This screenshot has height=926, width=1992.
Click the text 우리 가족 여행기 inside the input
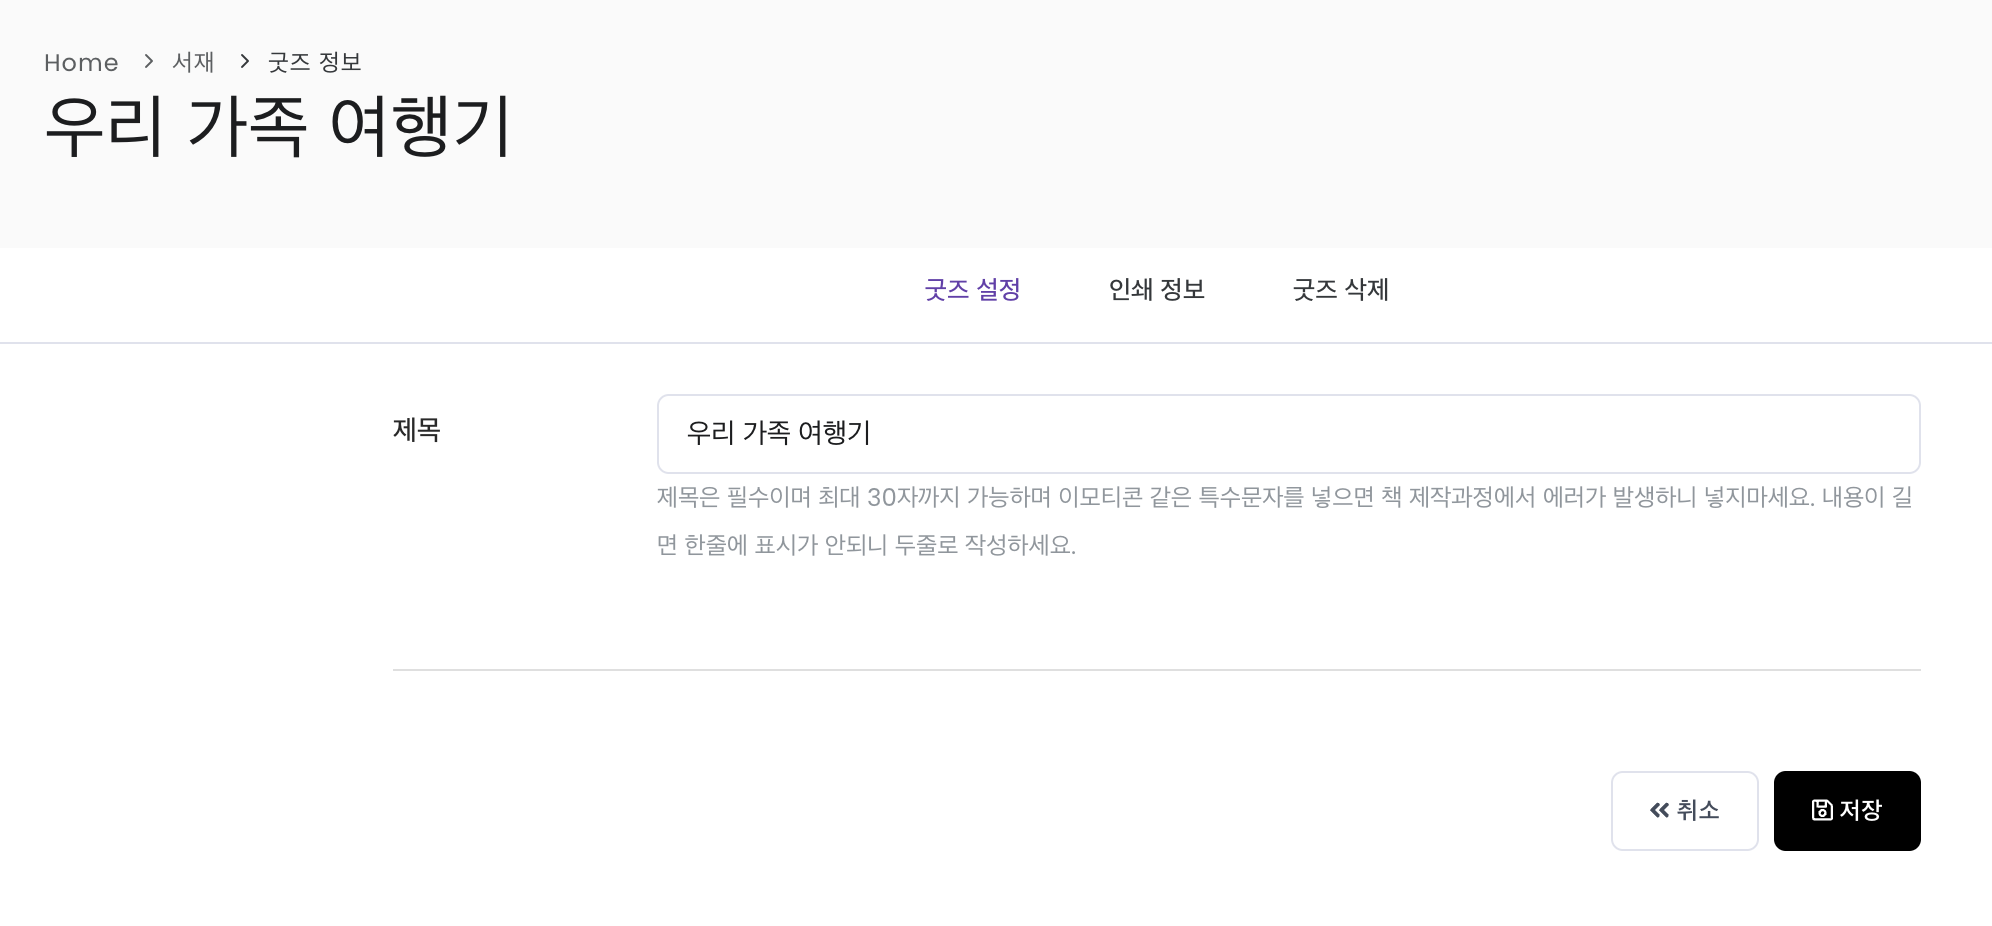(x=778, y=433)
